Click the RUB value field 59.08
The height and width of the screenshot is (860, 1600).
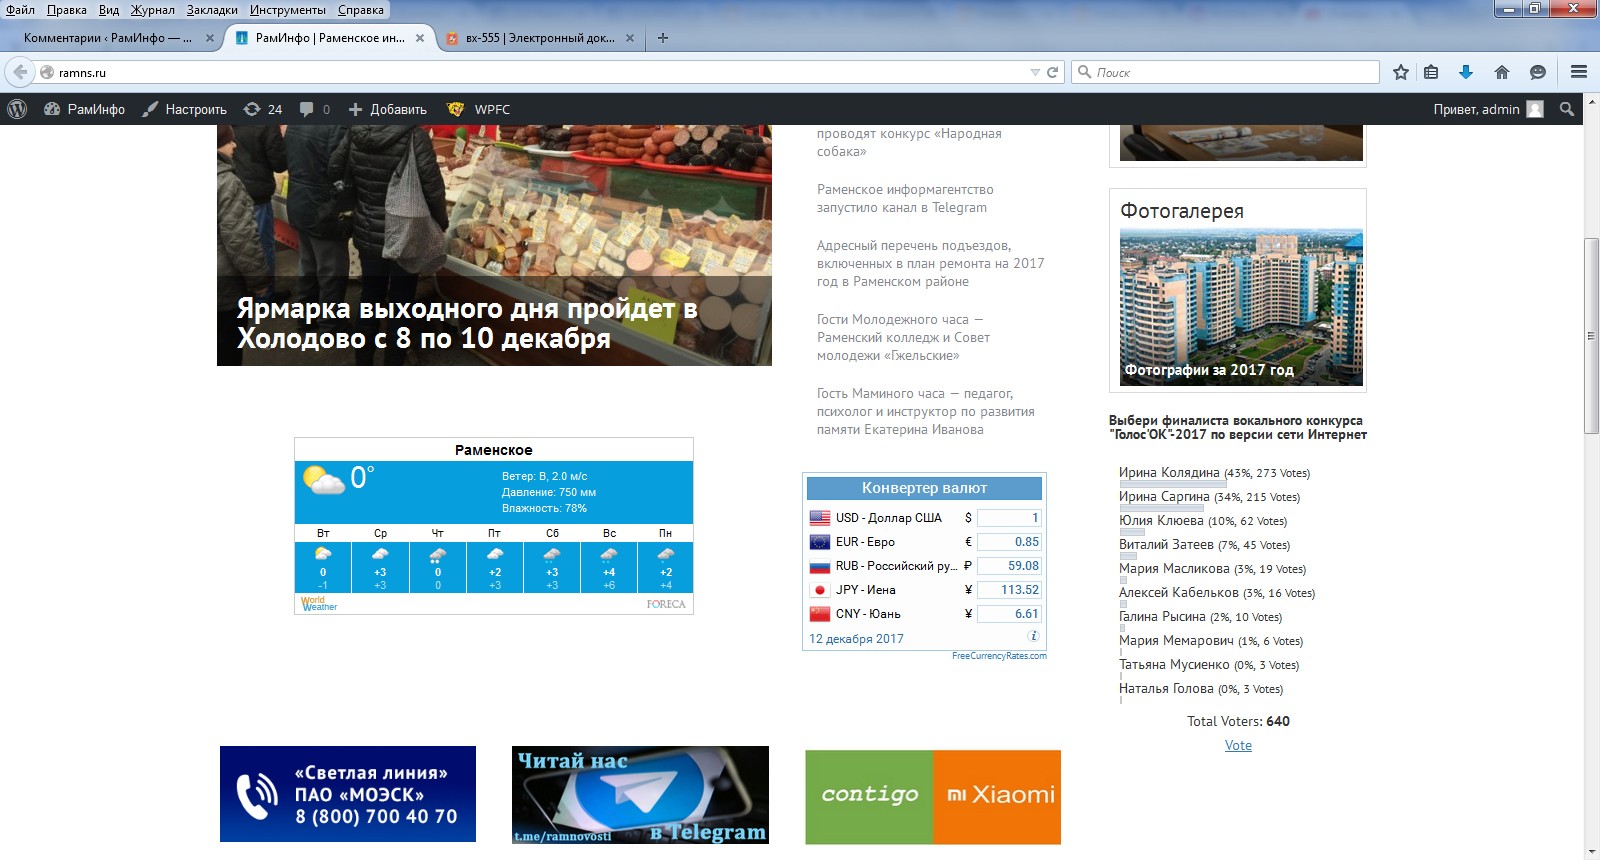click(x=1009, y=566)
